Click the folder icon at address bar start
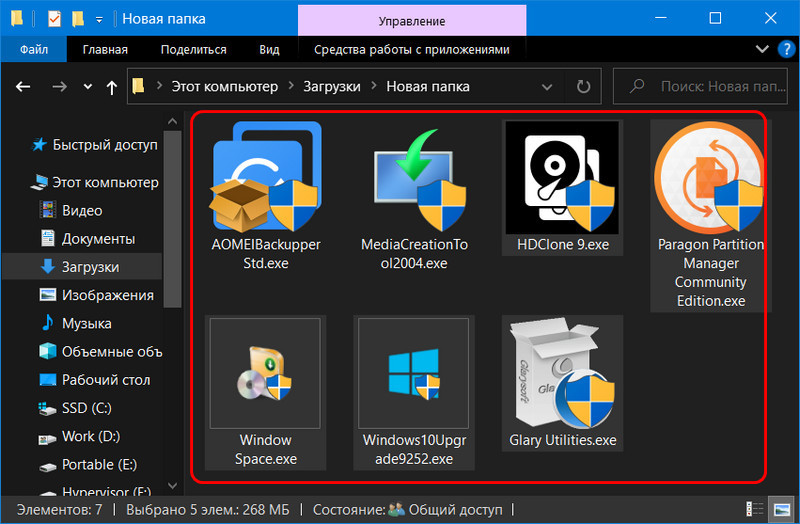800x524 pixels. coord(138,86)
